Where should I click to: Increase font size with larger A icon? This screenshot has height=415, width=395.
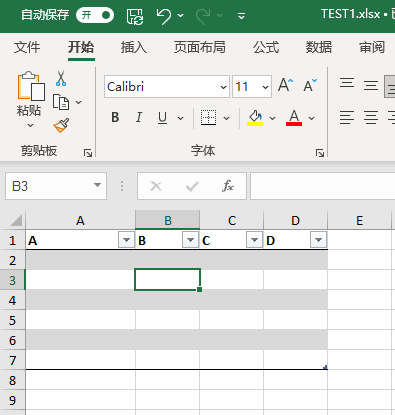pyautogui.click(x=286, y=85)
